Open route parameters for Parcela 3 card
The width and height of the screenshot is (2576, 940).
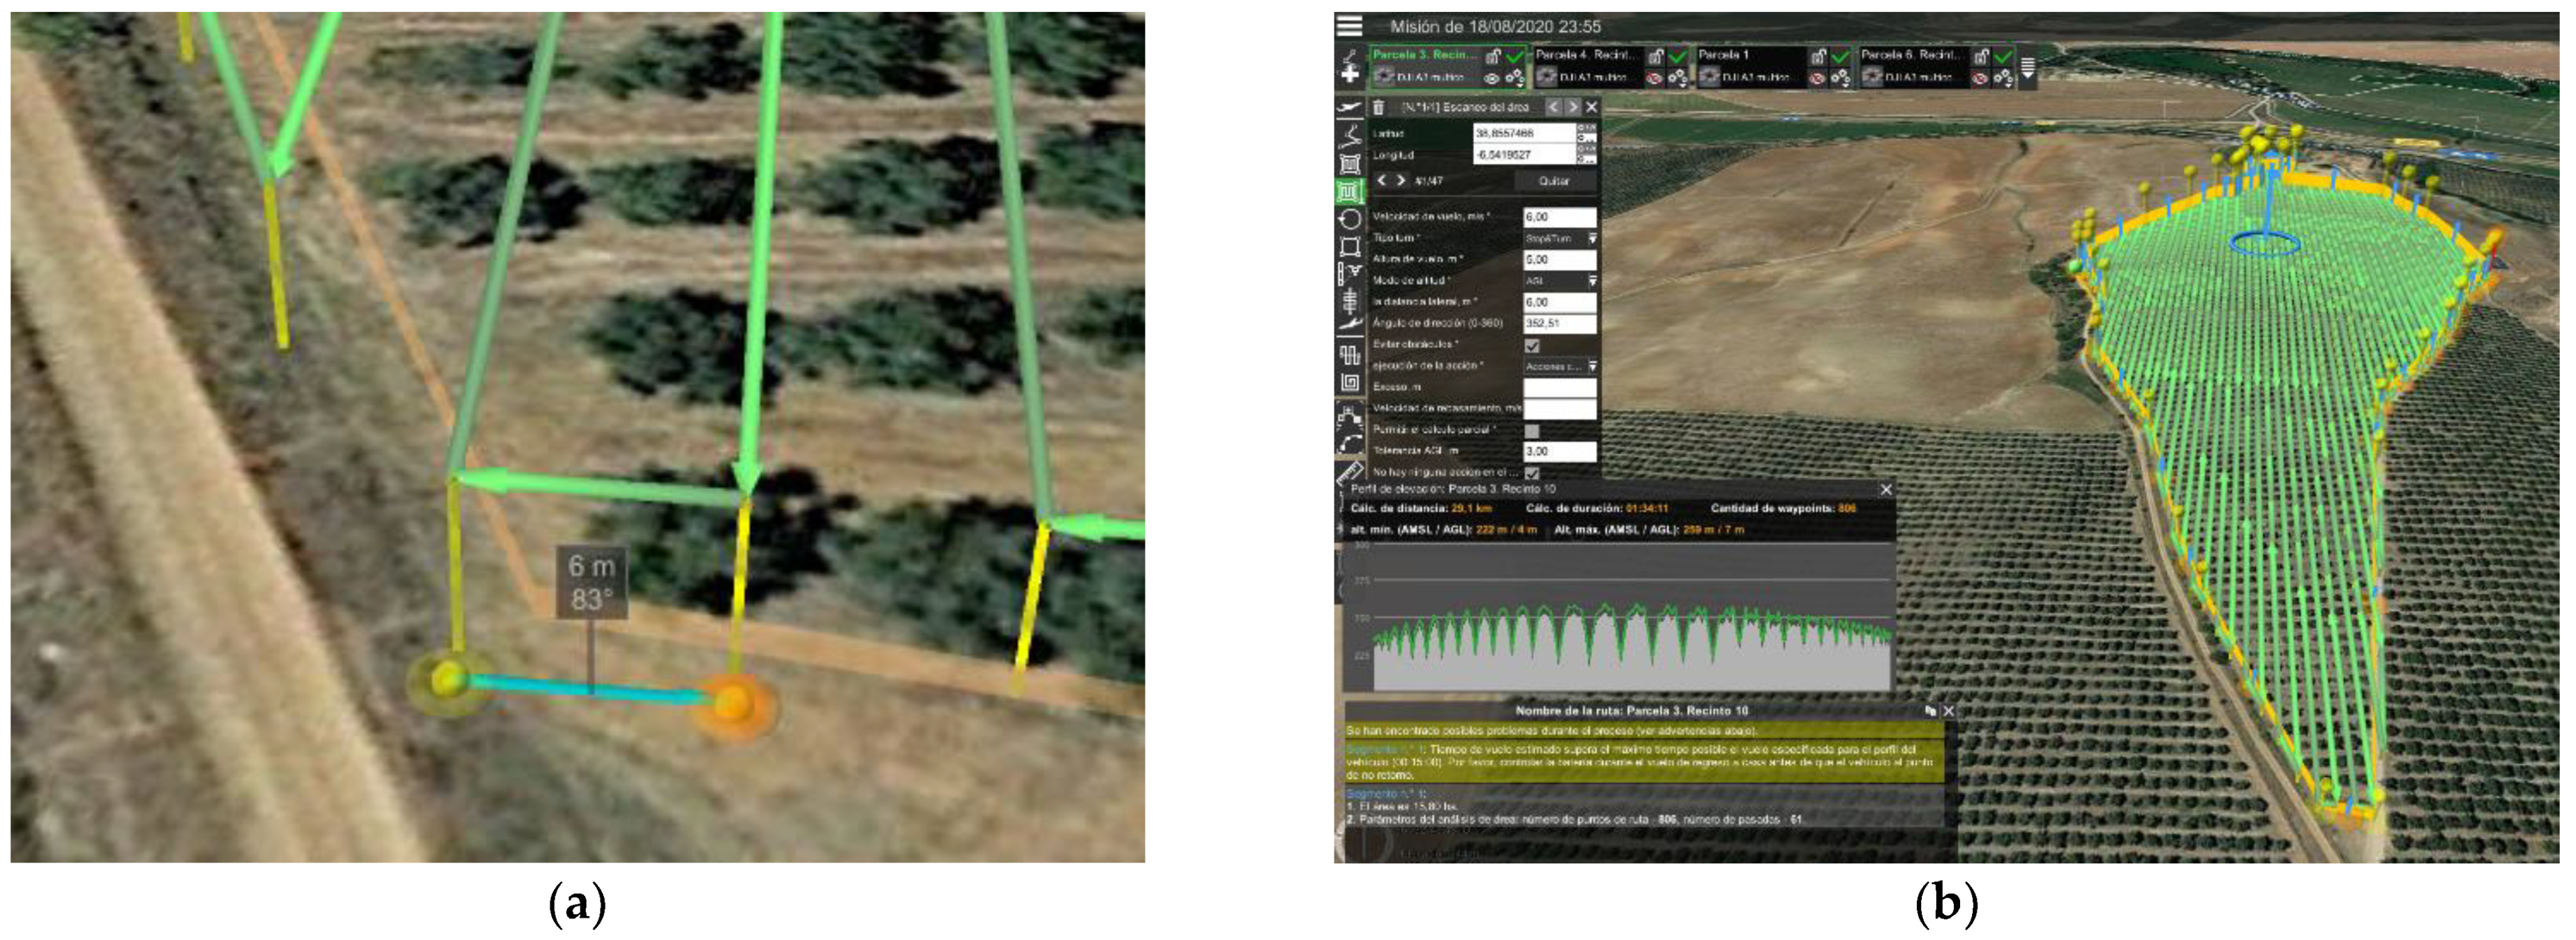click(x=1515, y=78)
